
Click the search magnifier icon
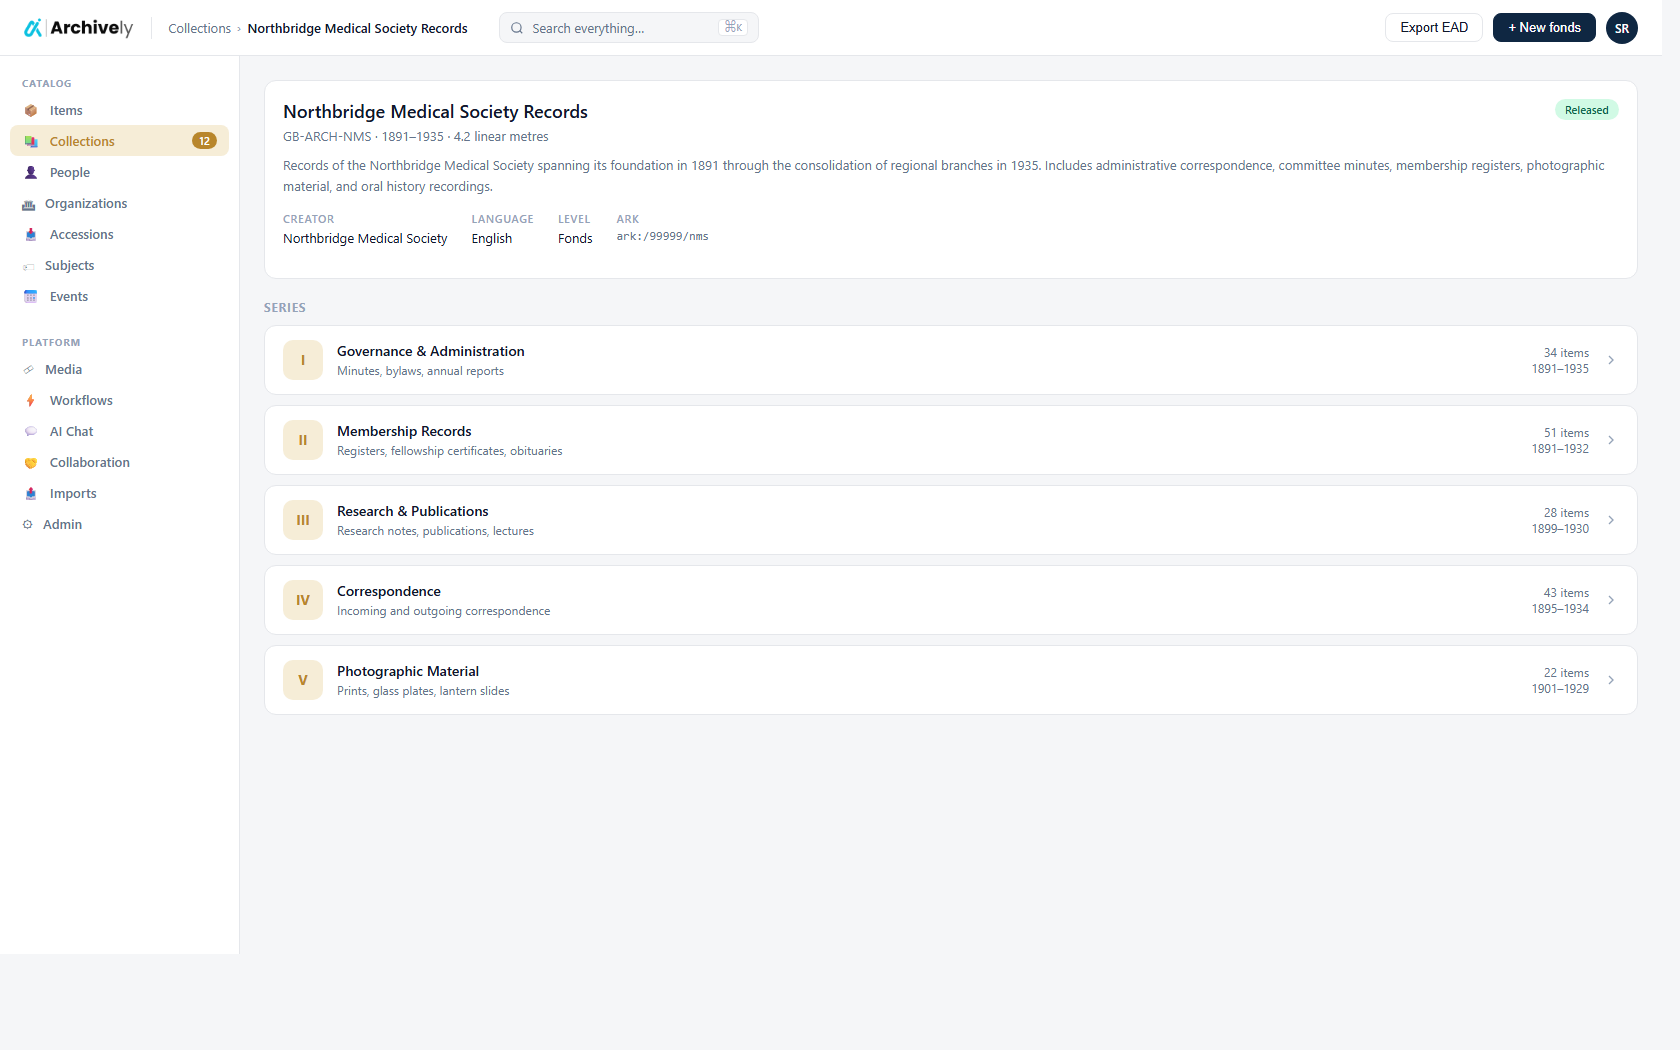517,28
